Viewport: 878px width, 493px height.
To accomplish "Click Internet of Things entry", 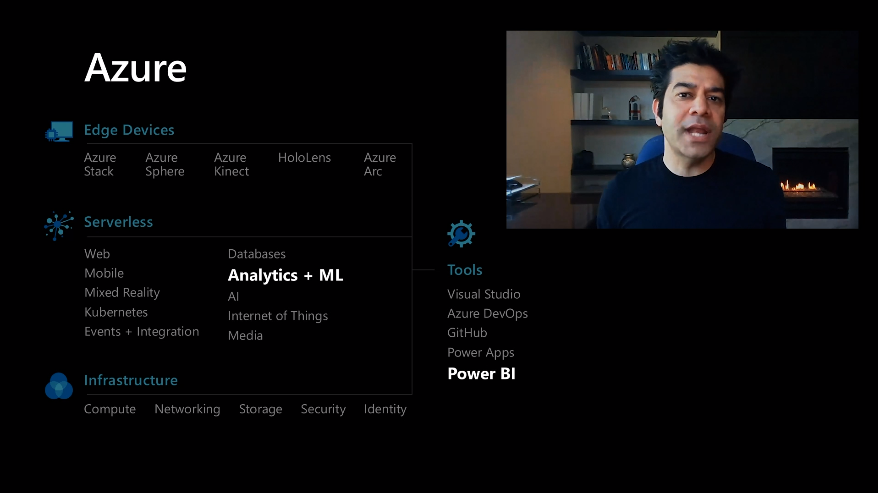I will point(278,316).
